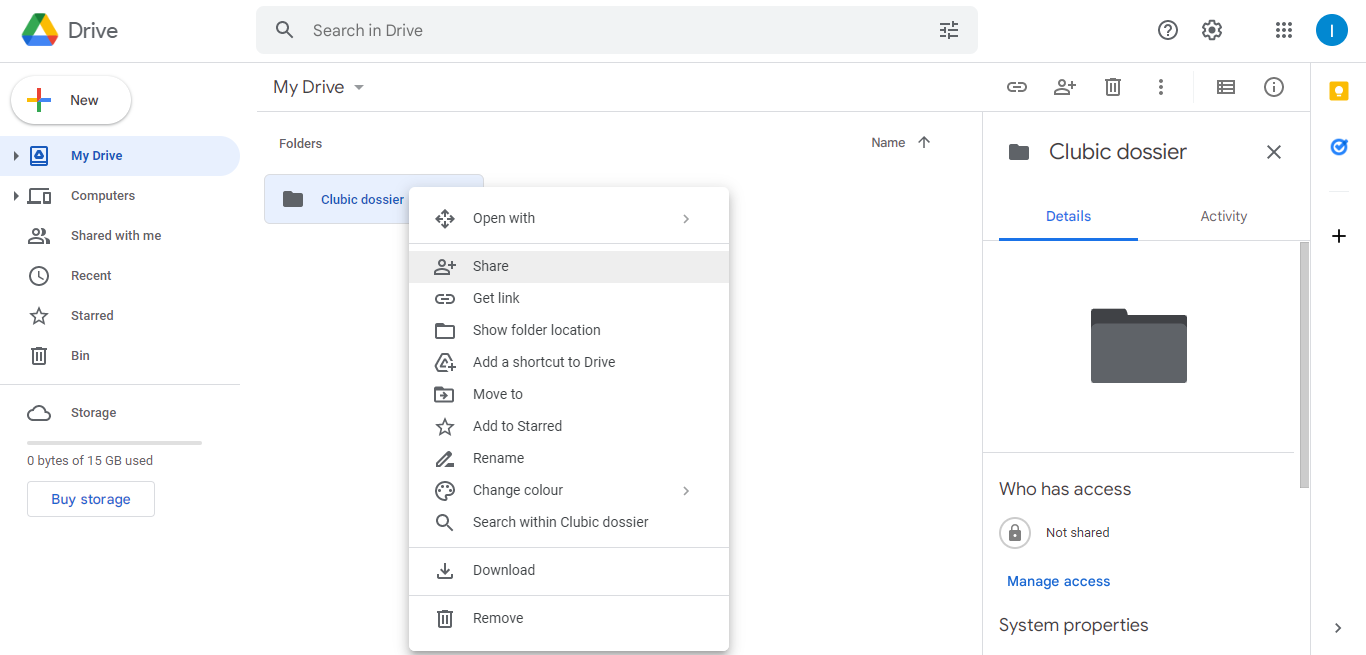Click the Folders section heading
This screenshot has width=1366, height=655.
click(x=300, y=143)
